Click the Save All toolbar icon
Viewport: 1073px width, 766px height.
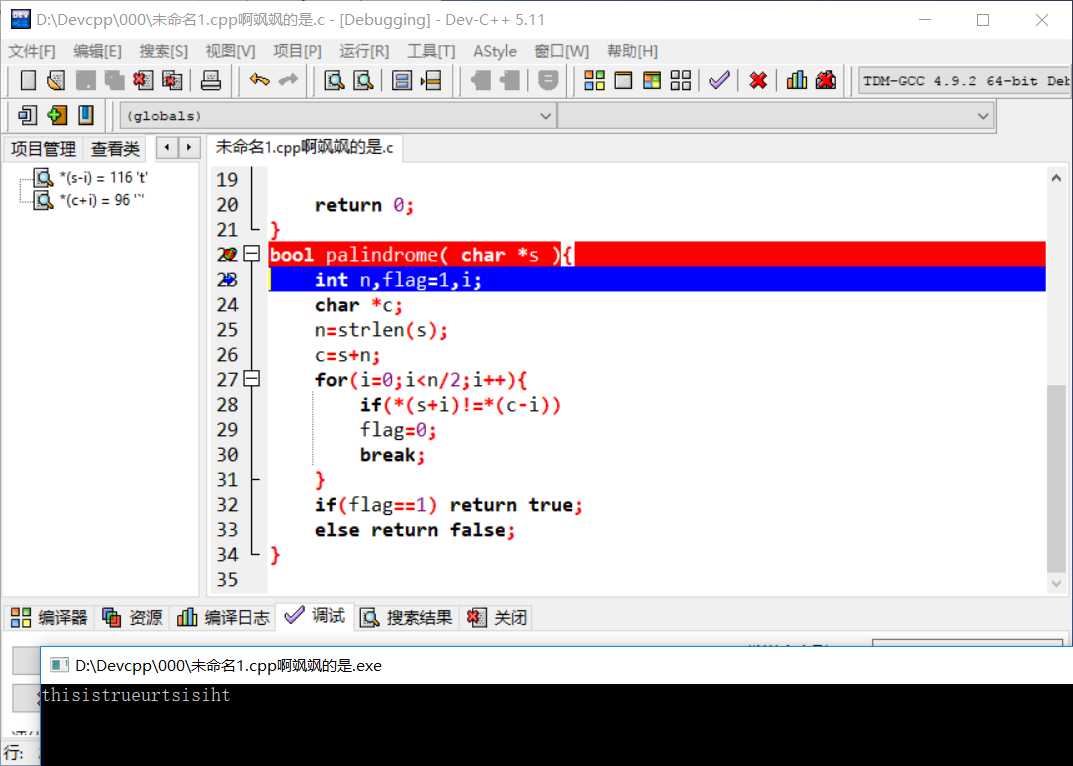tap(114, 81)
